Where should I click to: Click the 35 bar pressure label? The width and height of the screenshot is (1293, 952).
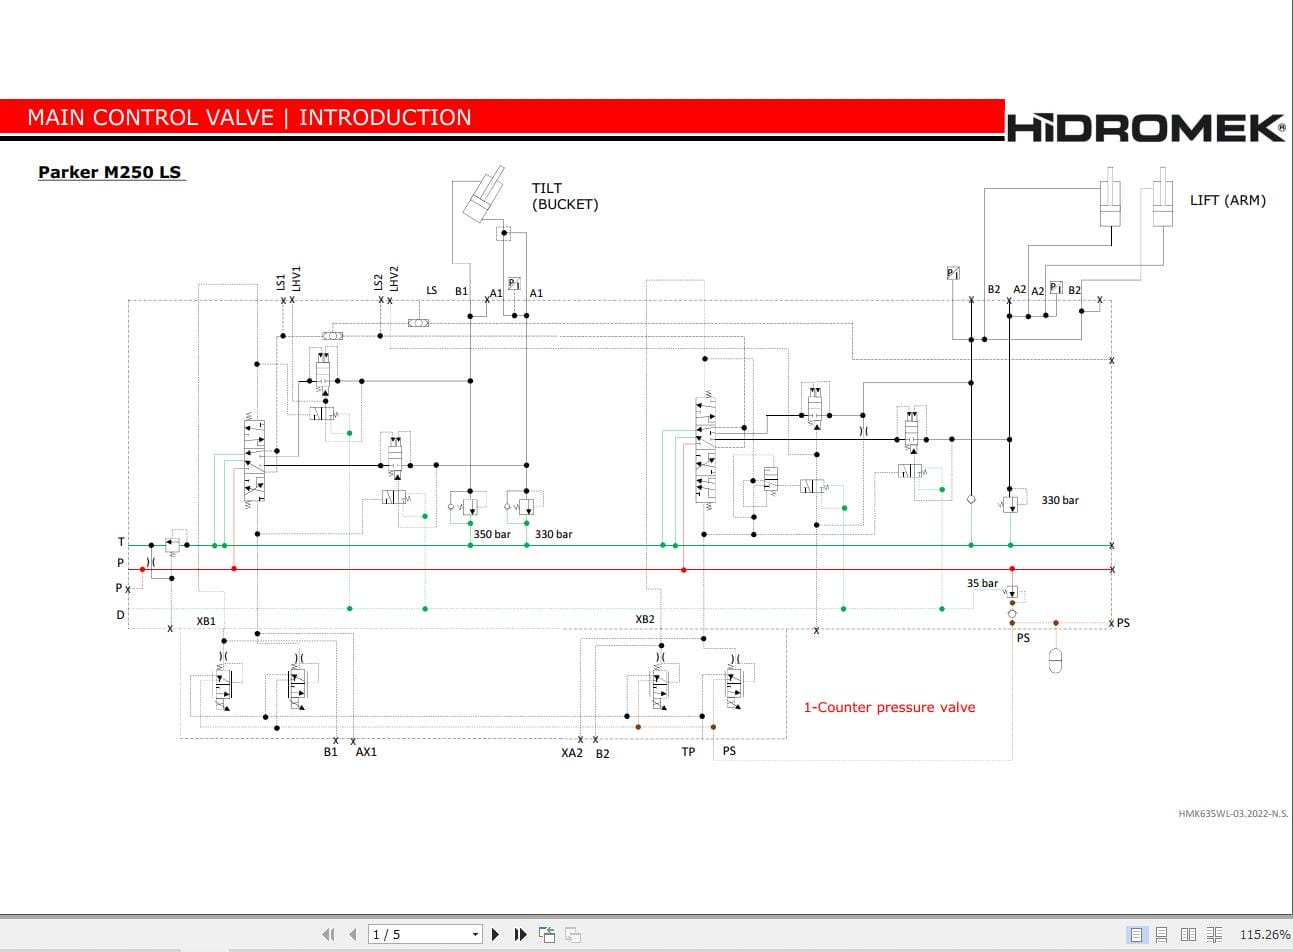(982, 583)
